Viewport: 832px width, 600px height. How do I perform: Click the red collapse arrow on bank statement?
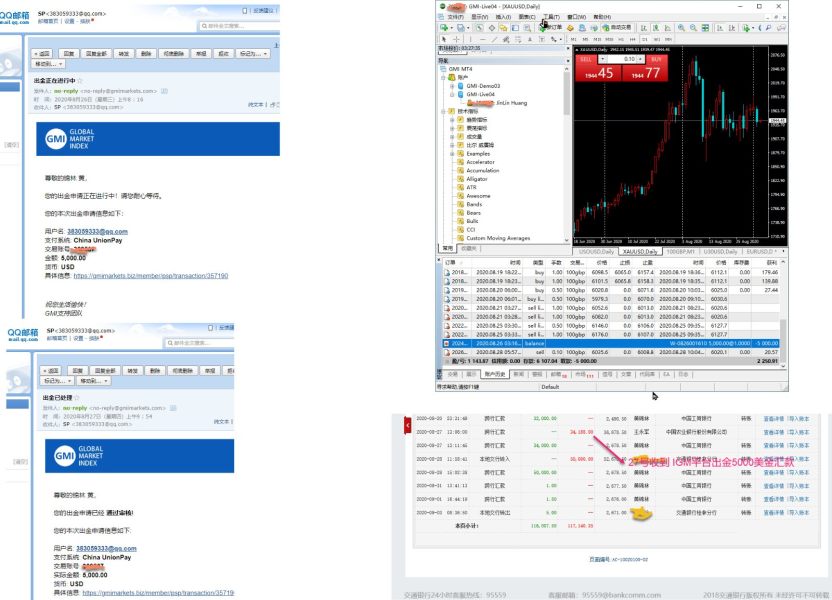(408, 425)
